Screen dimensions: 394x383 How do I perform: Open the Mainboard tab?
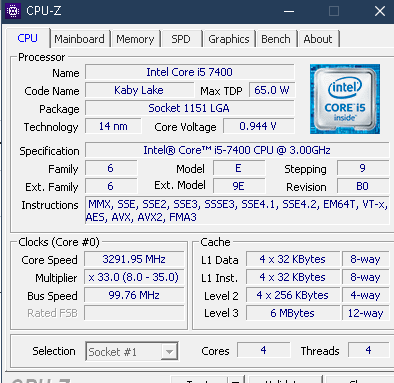79,39
